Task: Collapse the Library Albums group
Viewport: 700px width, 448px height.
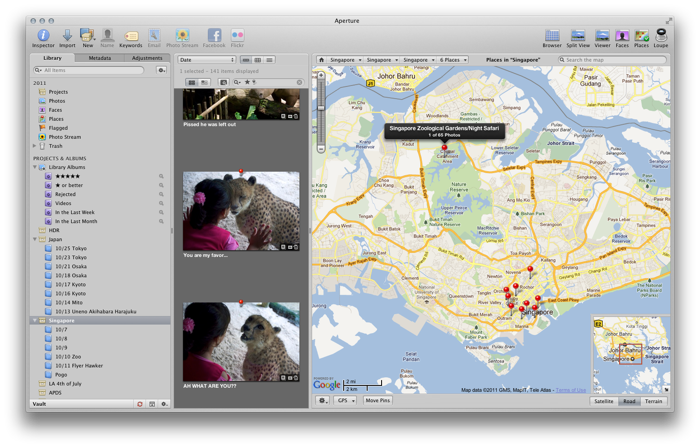Action: (35, 167)
